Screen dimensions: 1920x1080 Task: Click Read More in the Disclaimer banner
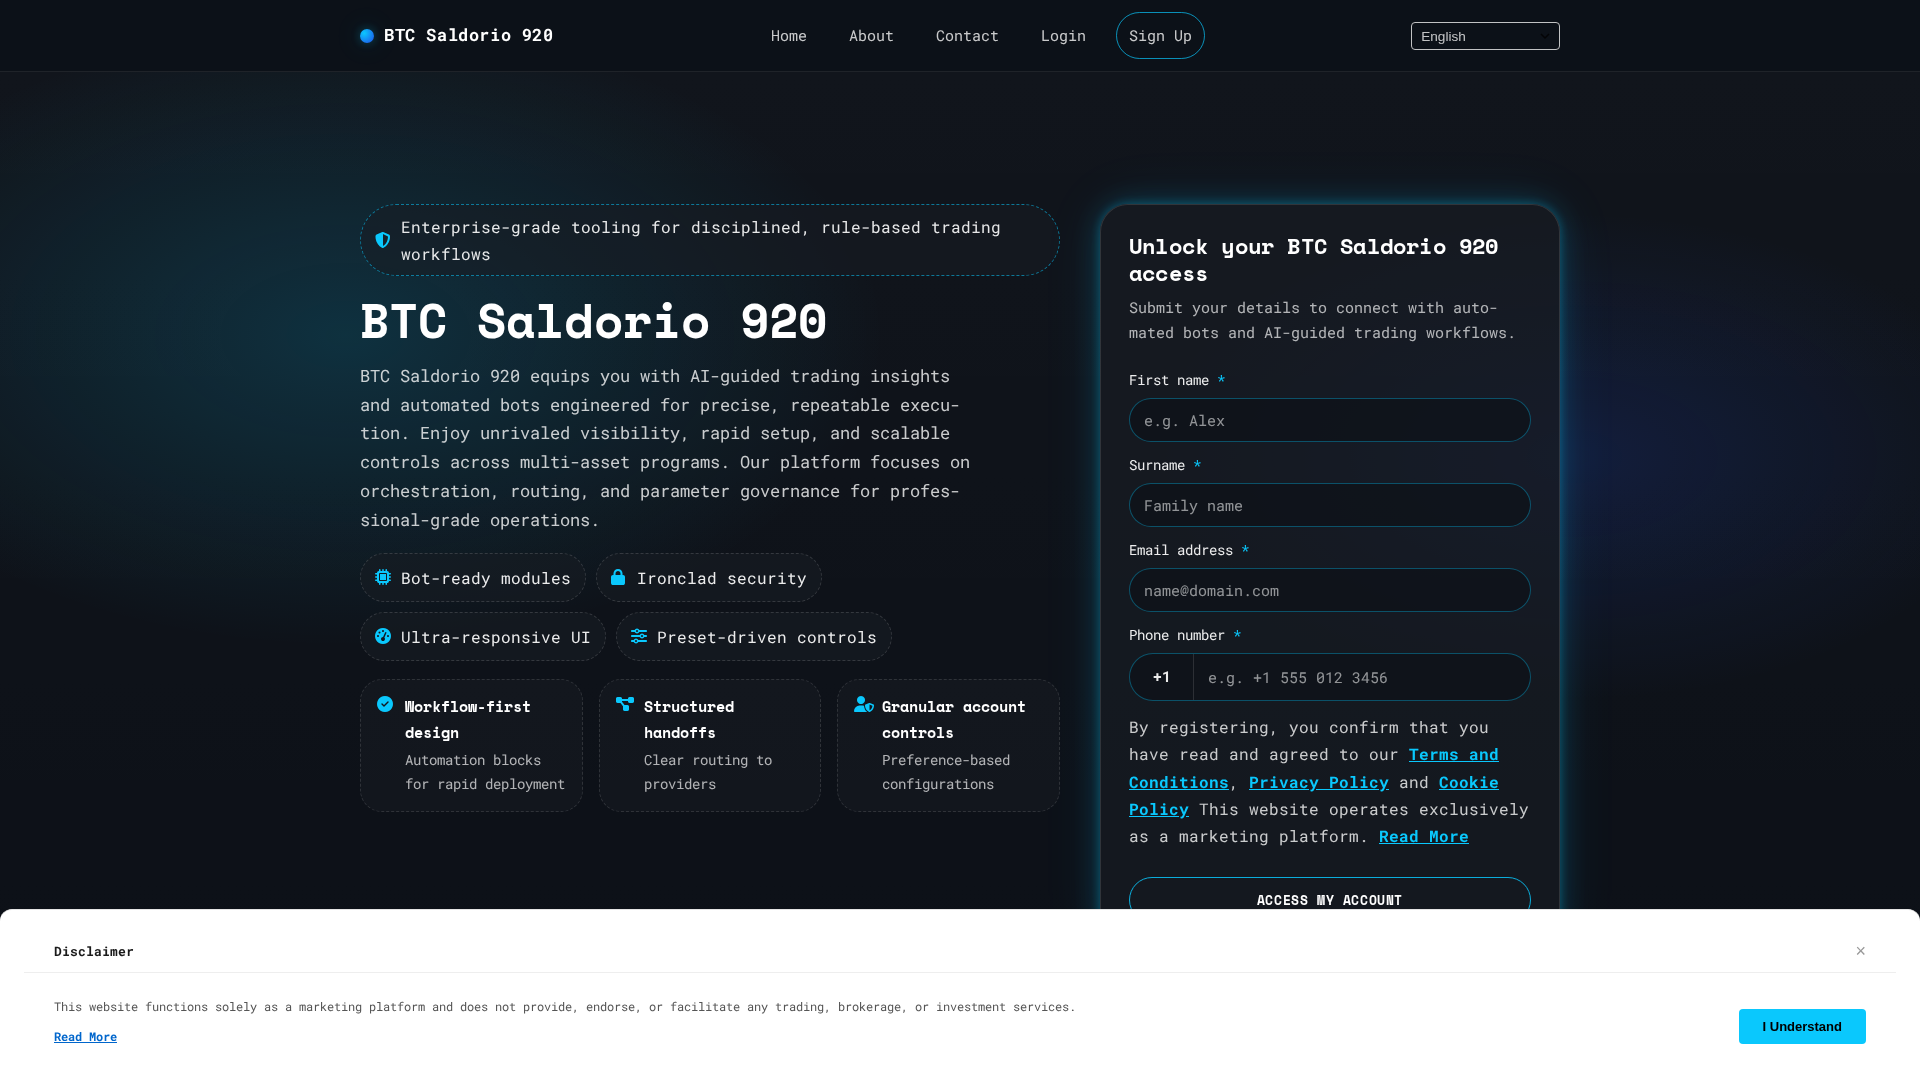click(85, 1037)
